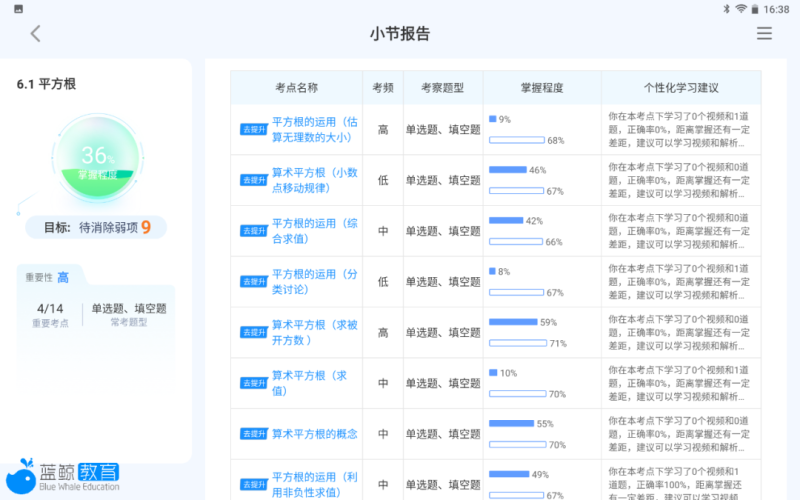Click 去提升 for 算术平方根的概念
The height and width of the screenshot is (500, 800).
[254, 434]
